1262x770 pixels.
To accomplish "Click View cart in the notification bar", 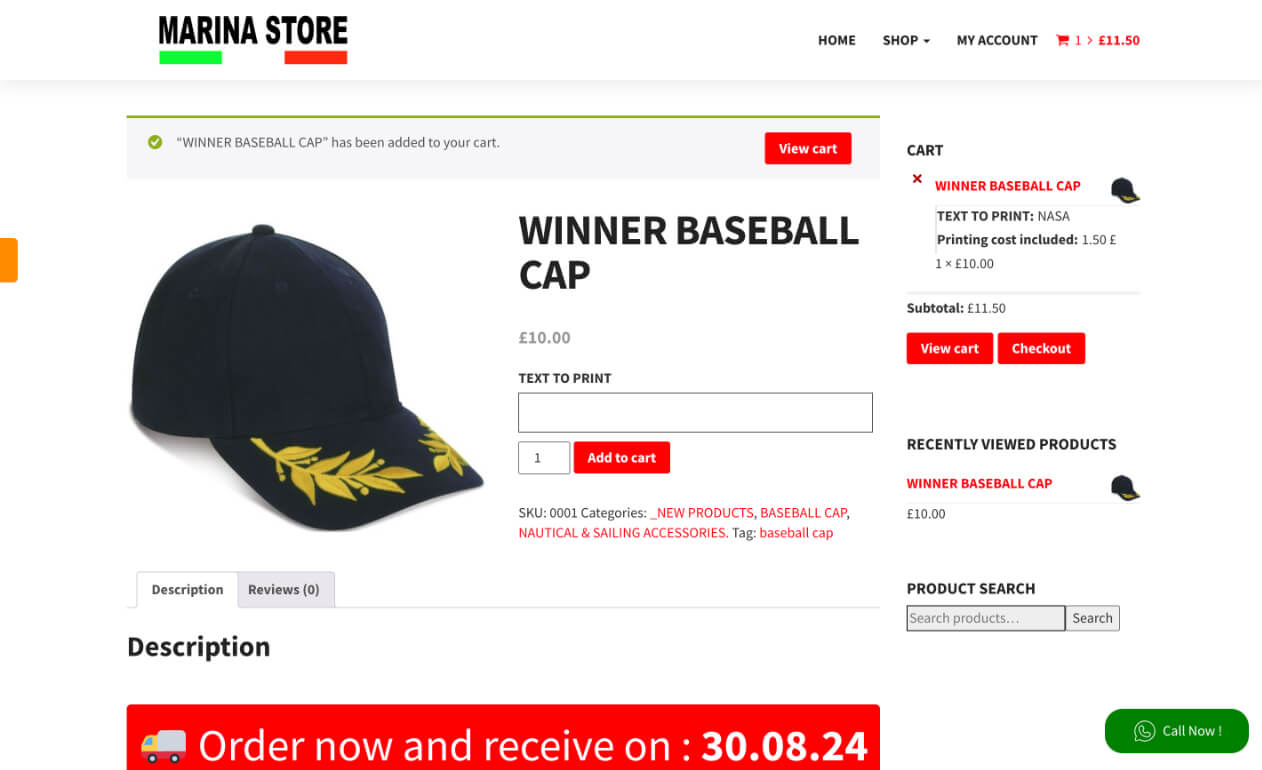I will click(808, 149).
